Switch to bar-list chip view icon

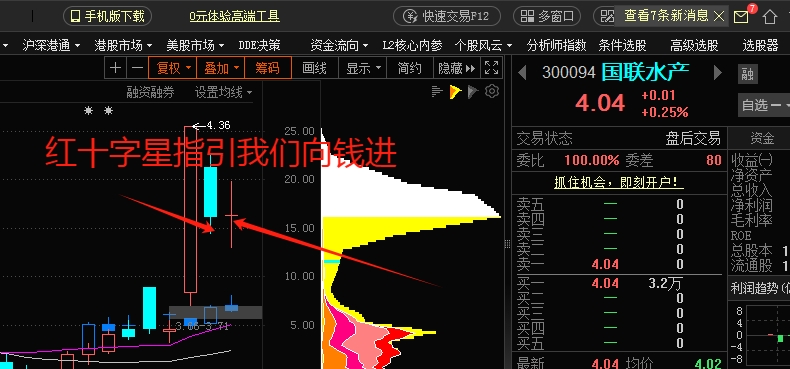(x=437, y=92)
